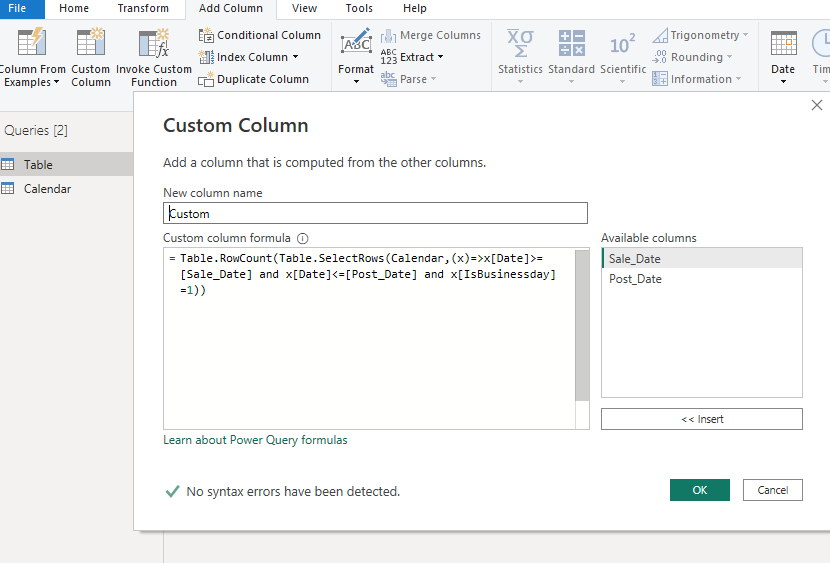Expand the Date dropdown arrow
Image resolution: width=830 pixels, height=563 pixels.
(x=783, y=81)
